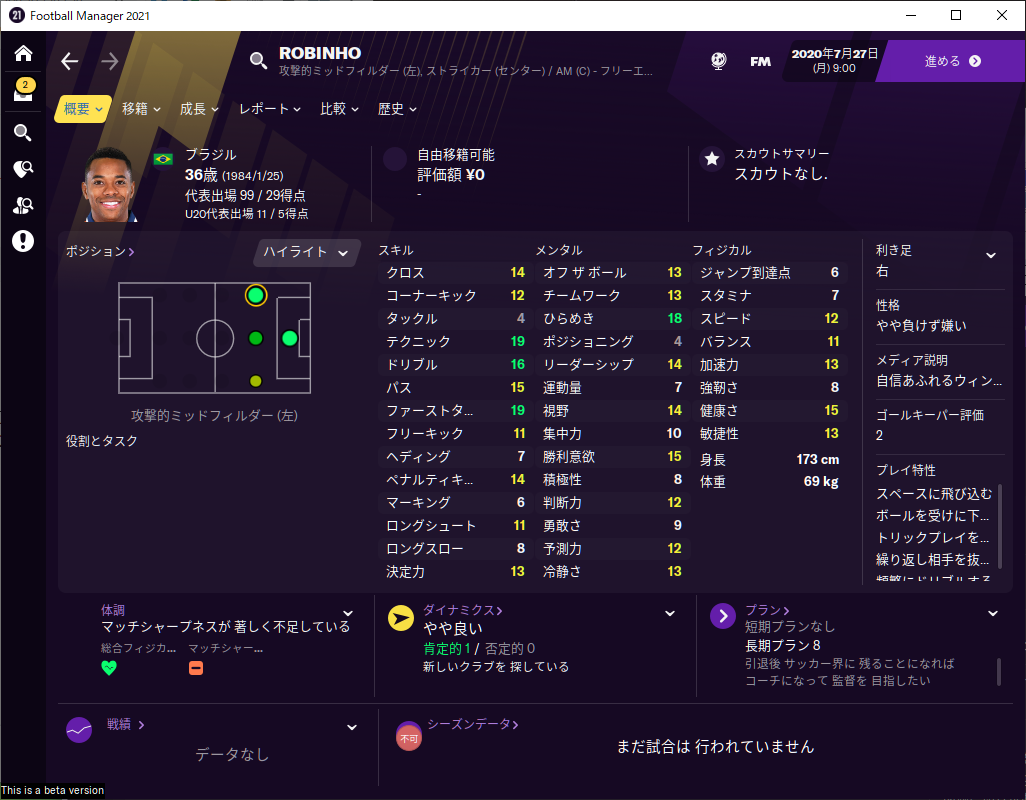Click the date 2020年7月27日 display

coord(834,54)
